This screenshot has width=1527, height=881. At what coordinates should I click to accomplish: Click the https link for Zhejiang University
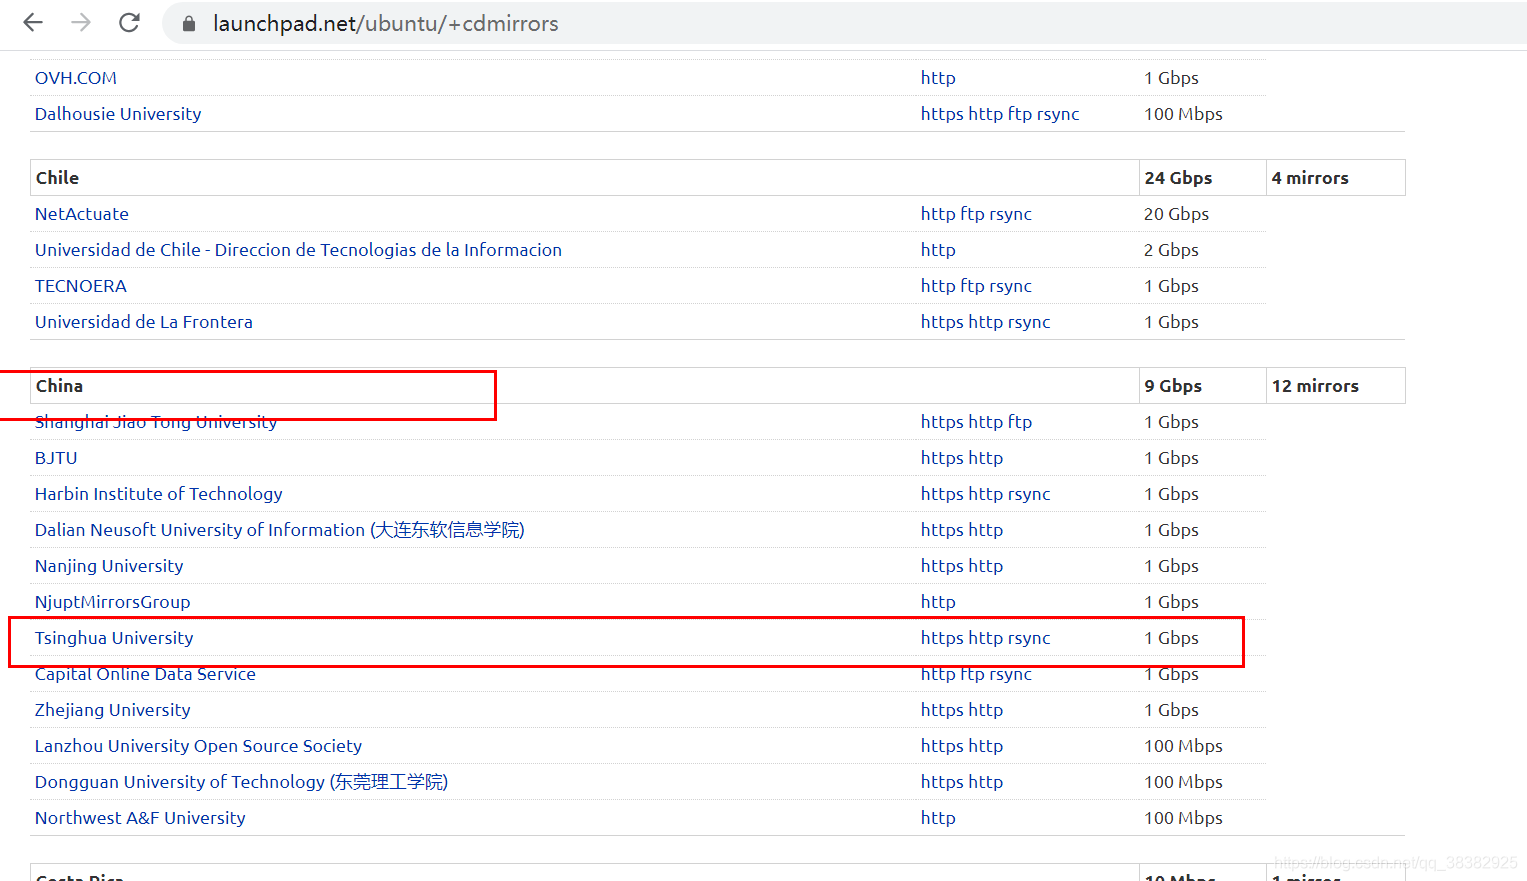point(942,710)
